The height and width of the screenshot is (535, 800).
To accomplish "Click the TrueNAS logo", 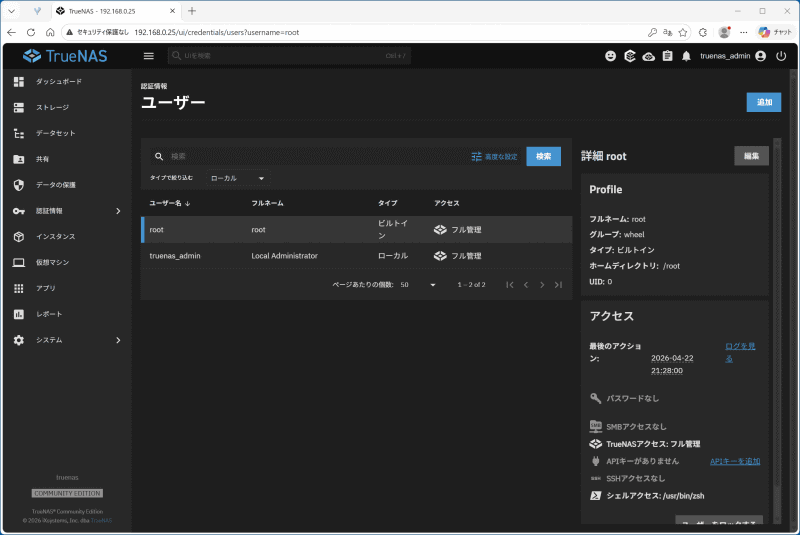I will click(x=65, y=56).
